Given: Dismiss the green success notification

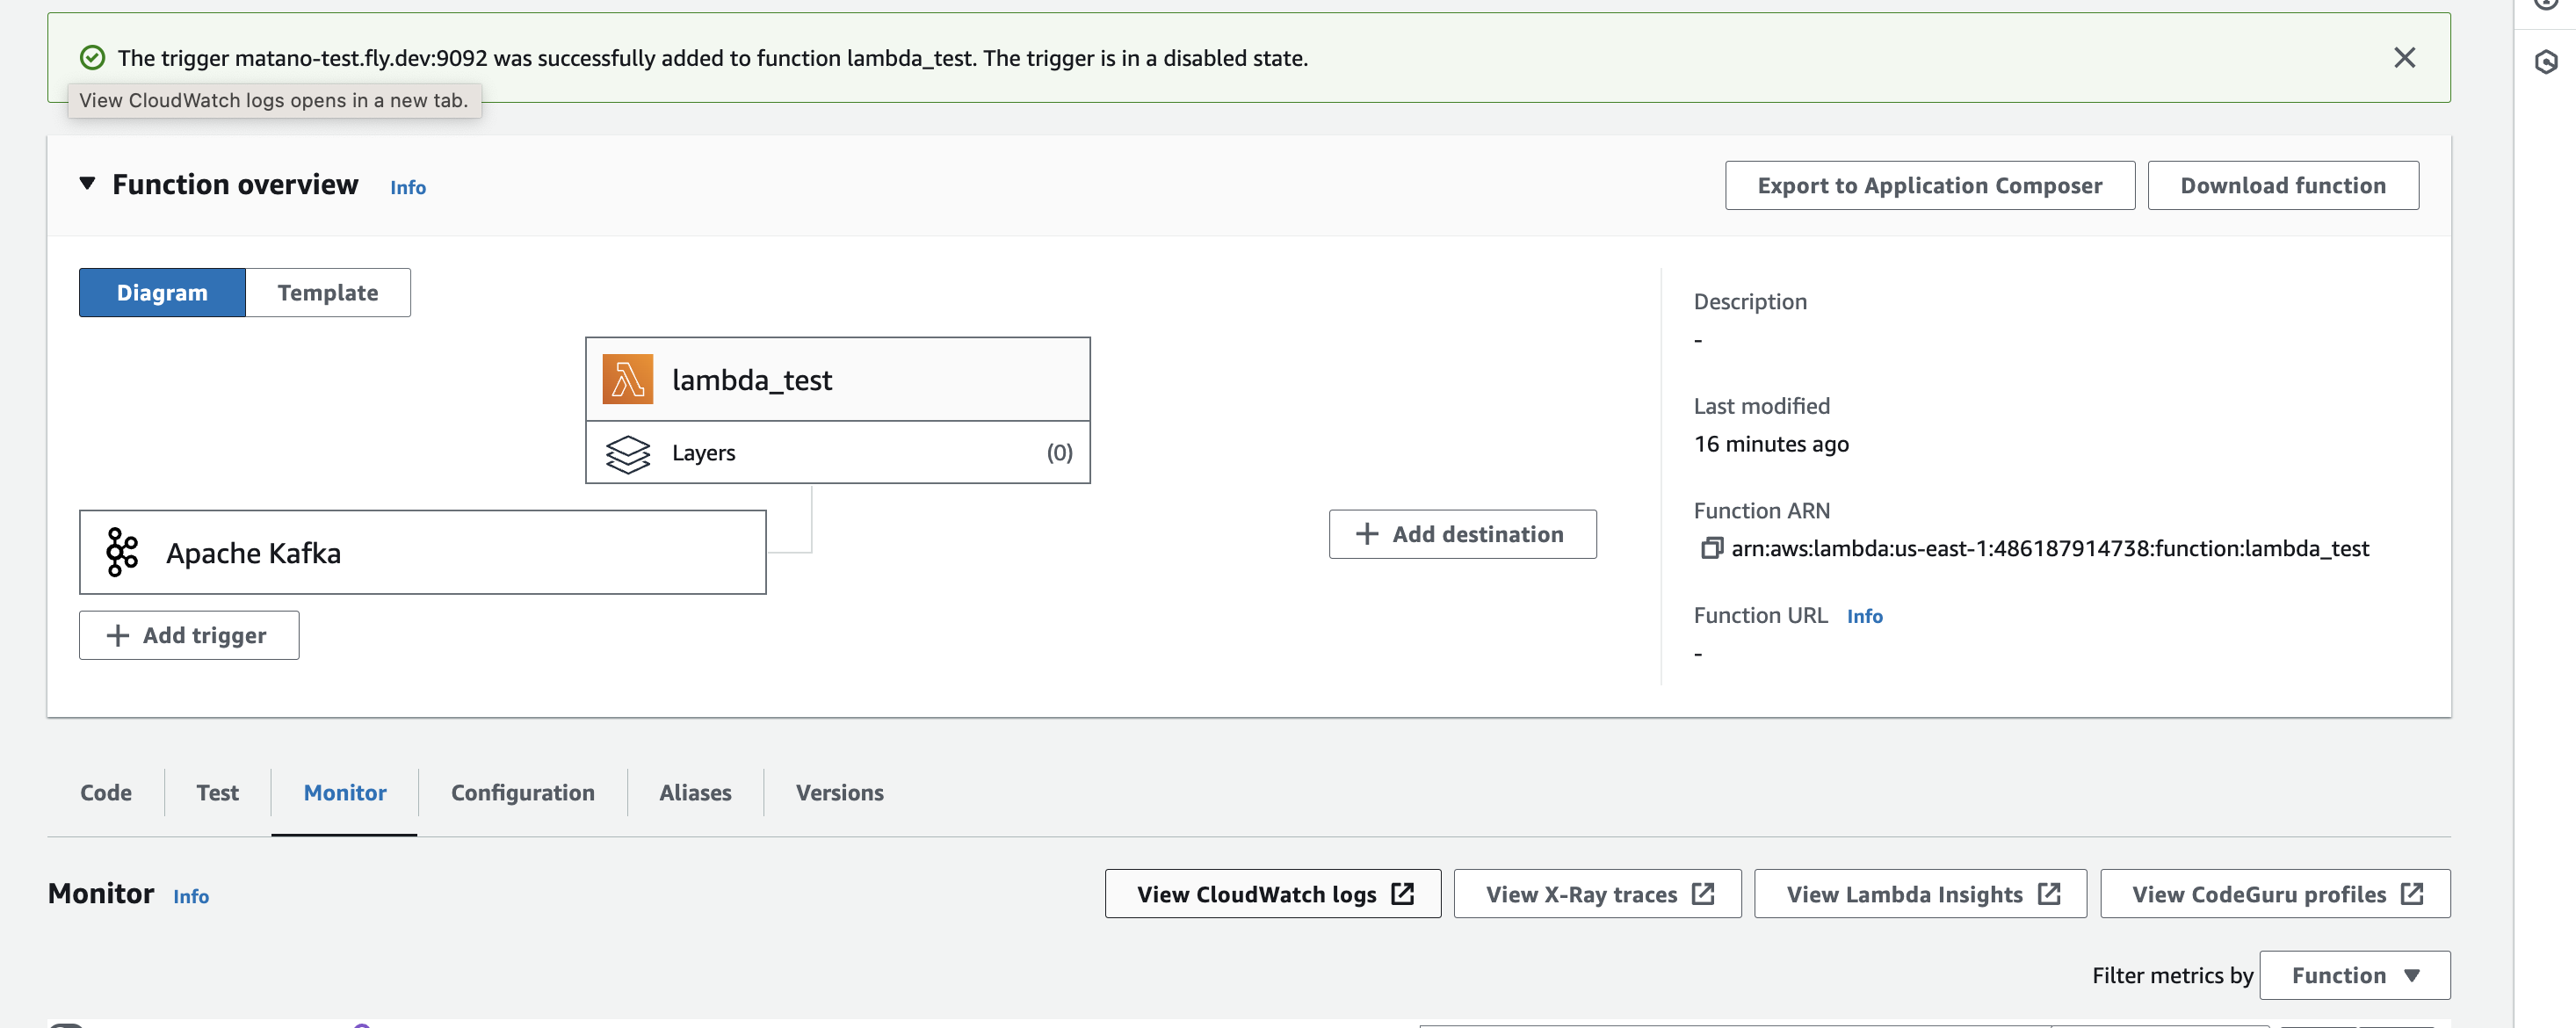Looking at the screenshot, I should [2404, 58].
